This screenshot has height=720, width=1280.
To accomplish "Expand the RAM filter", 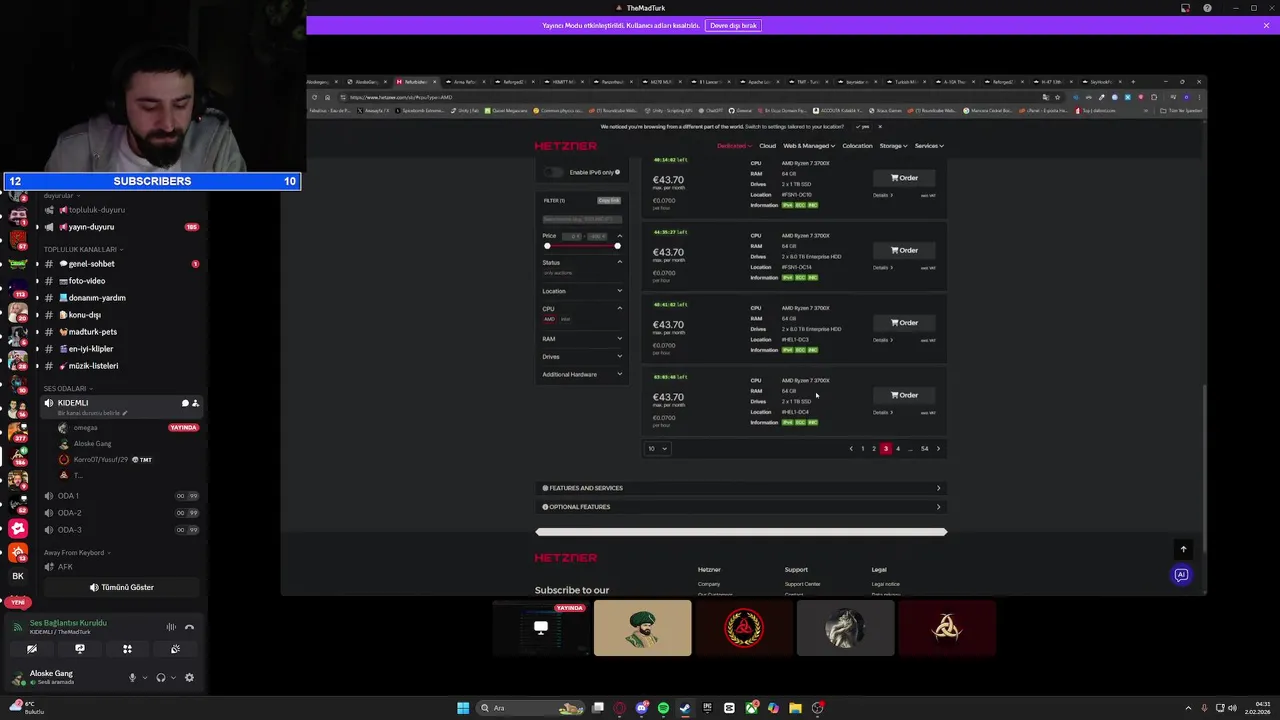I will 582,339.
